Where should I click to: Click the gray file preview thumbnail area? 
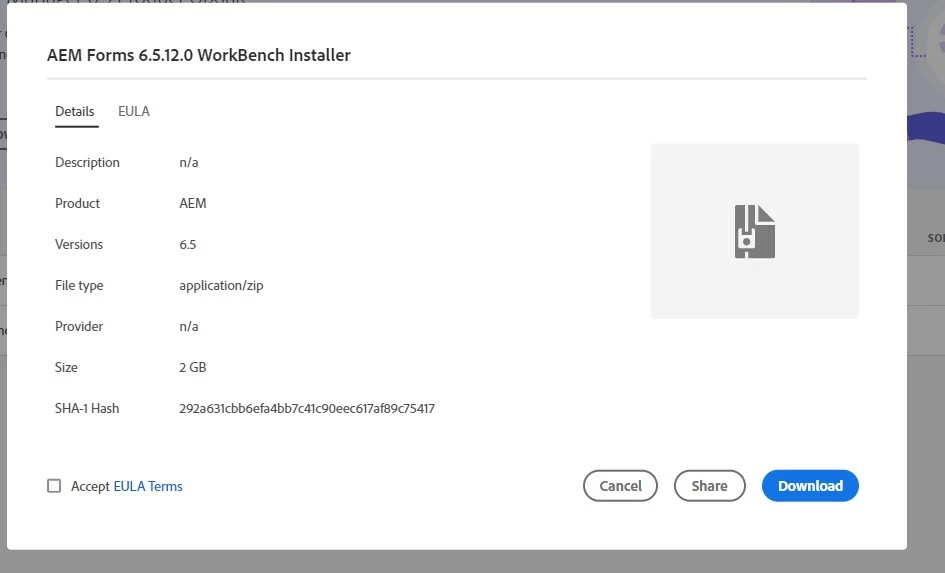755,231
